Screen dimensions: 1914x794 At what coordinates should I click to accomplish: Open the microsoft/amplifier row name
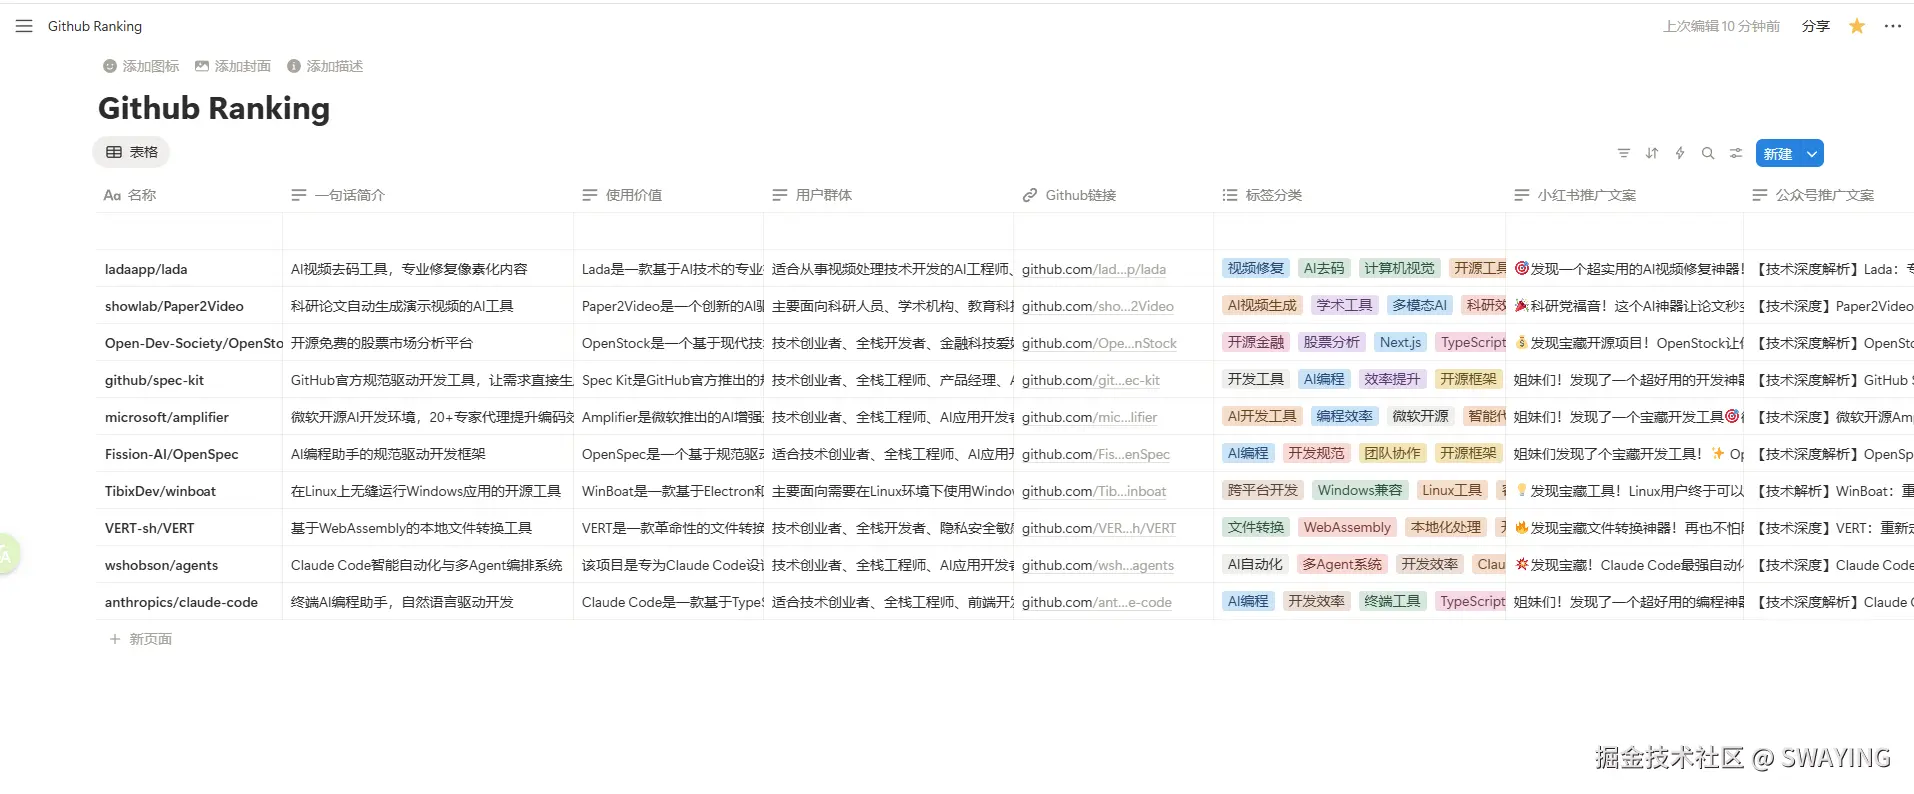(167, 417)
